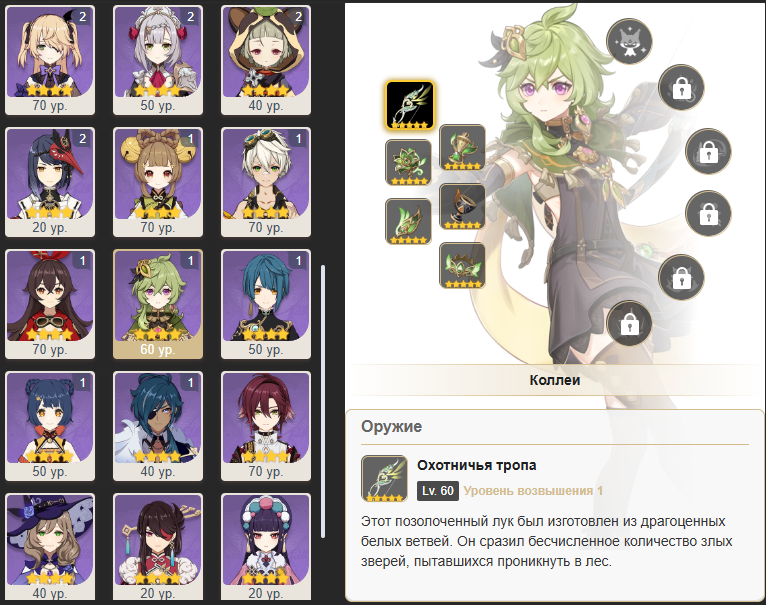Select hooded raccoon character at 40 ур.
This screenshot has width=766, height=605.
[266, 60]
